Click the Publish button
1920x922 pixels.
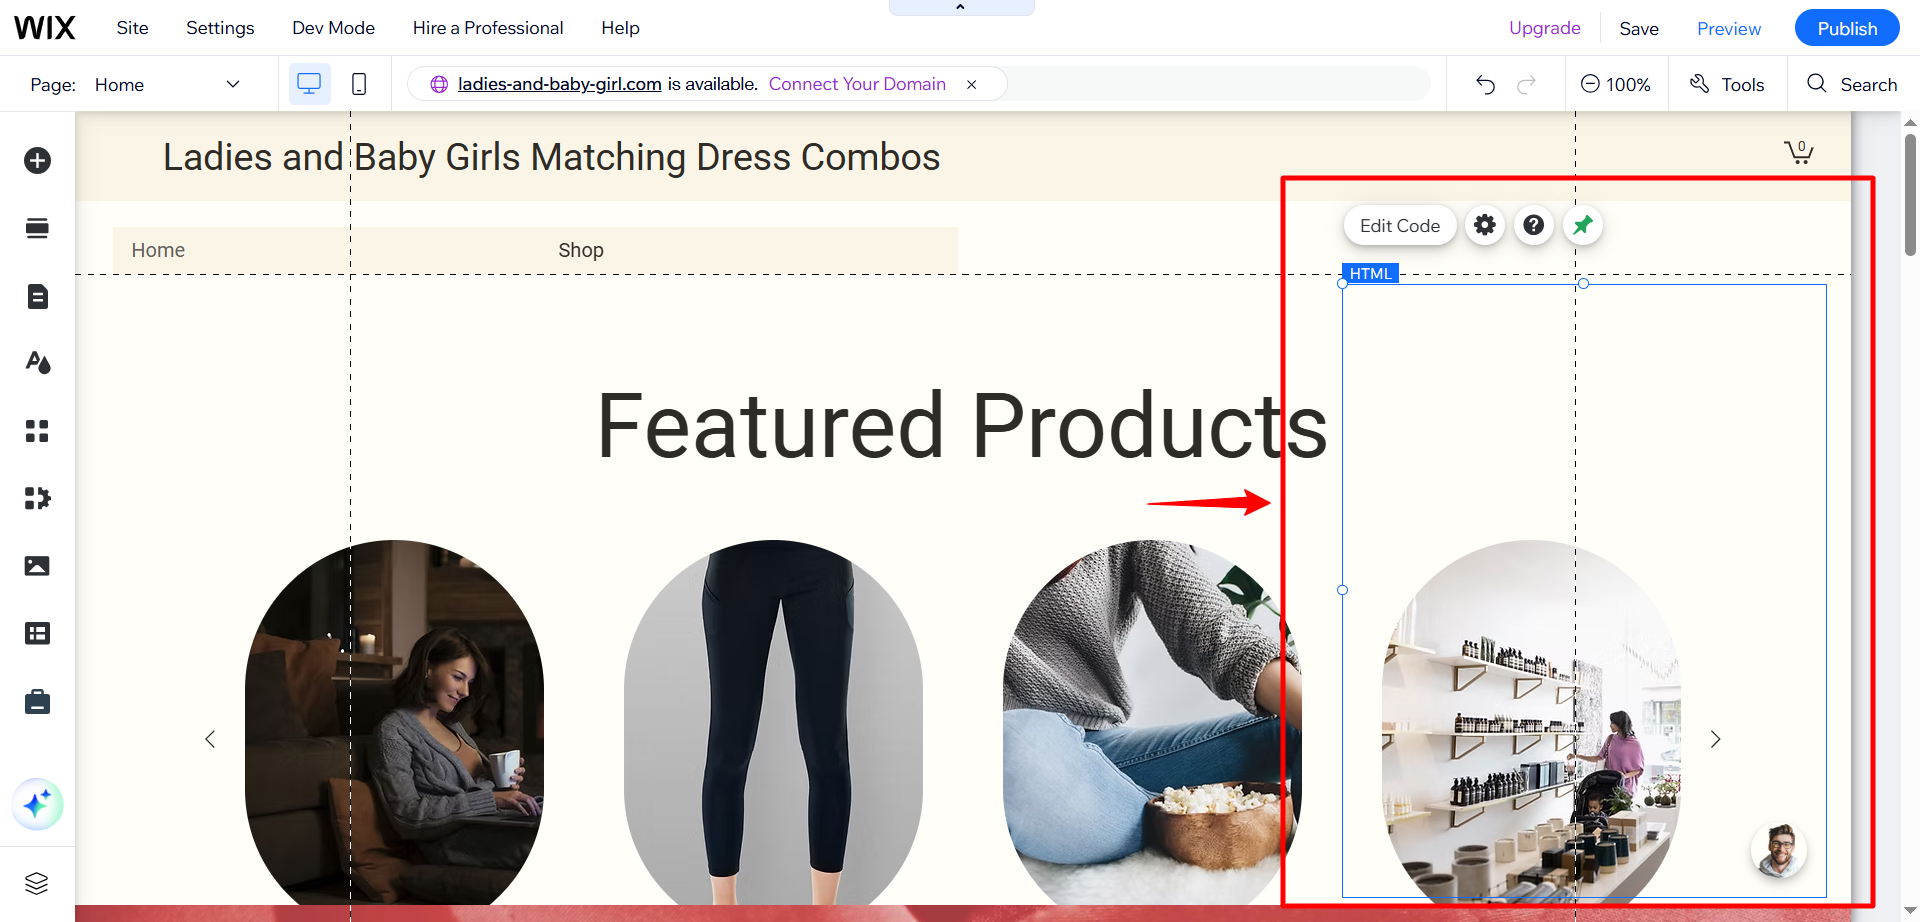coord(1847,28)
